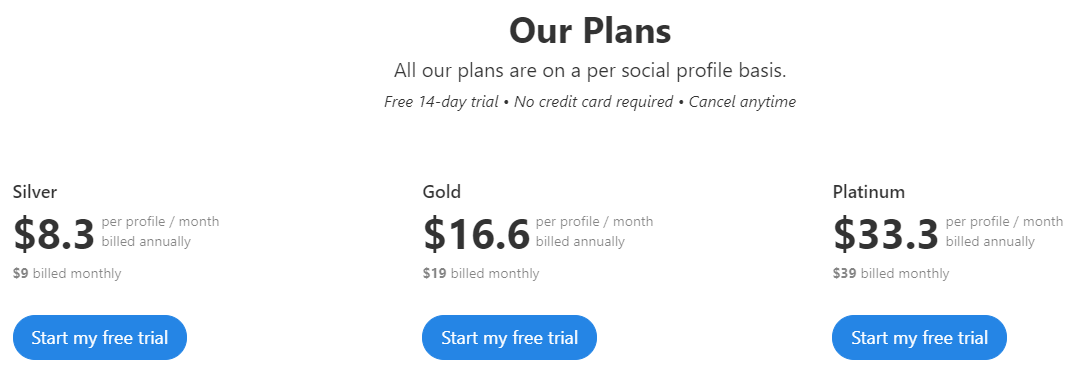Click the $9 billed monthly text

click(67, 274)
